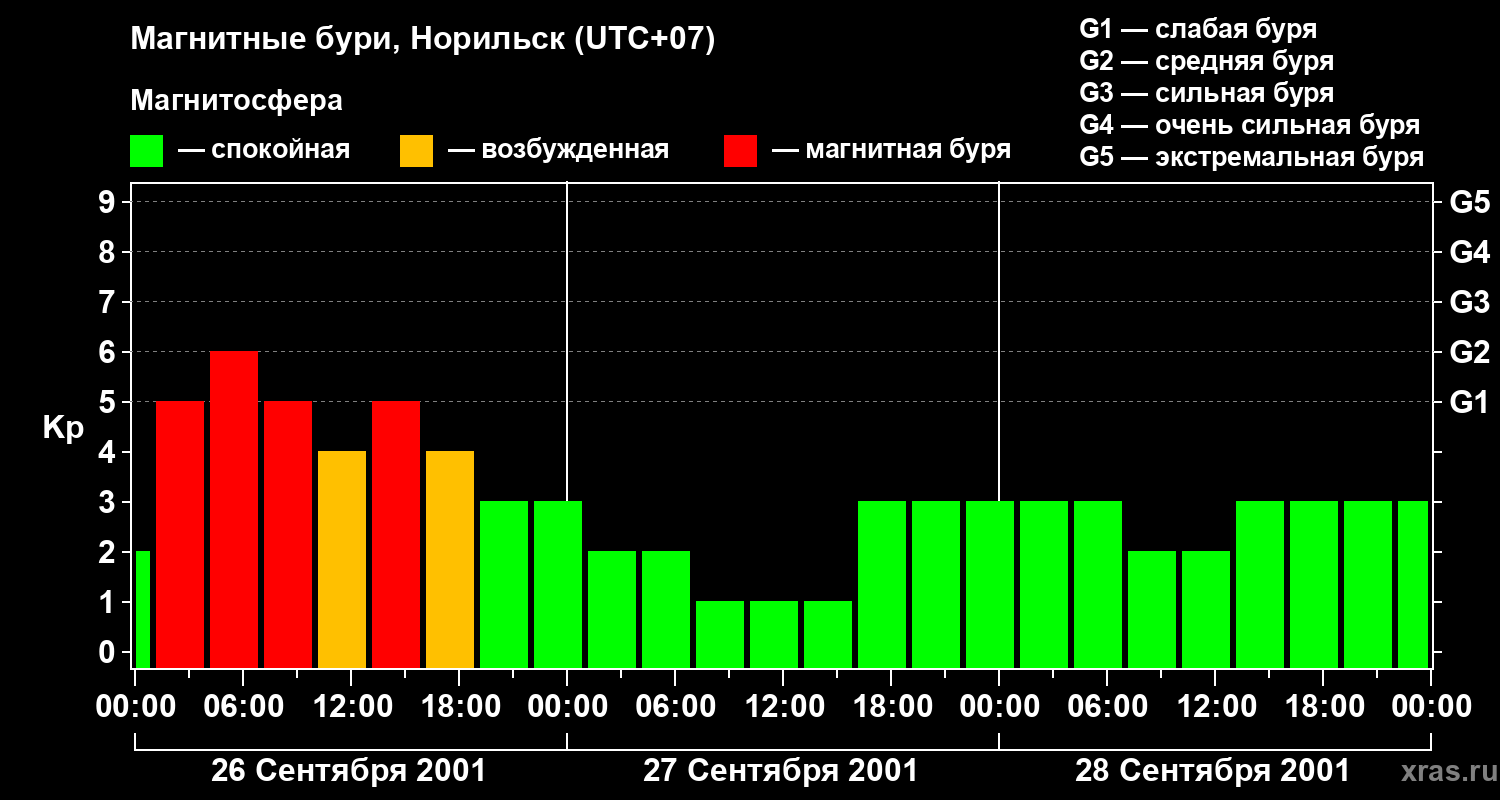Click the first full red bar on 26 September
Viewport: 1500px width, 800px height.
[x=180, y=535]
